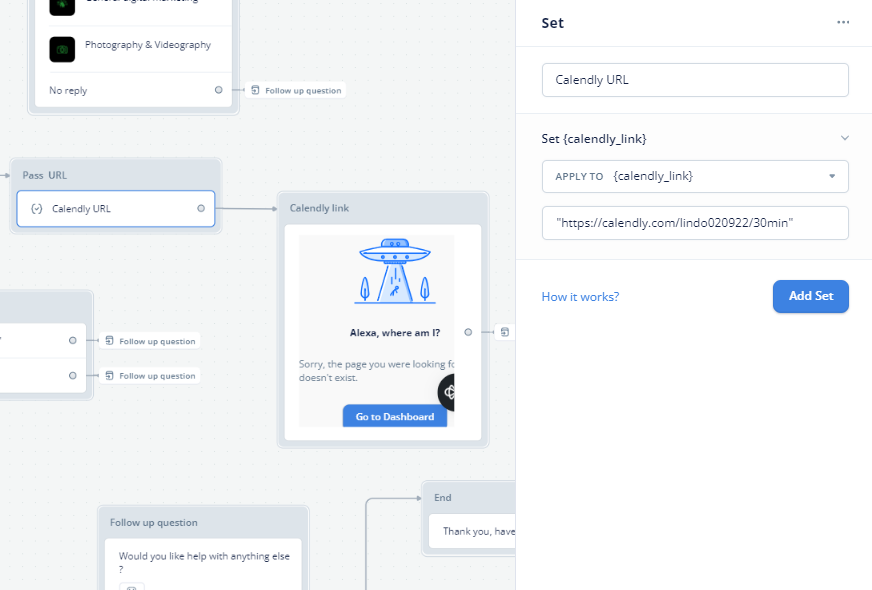The image size is (872, 590).
Task: Click the No reply output connector dot
Action: click(x=219, y=90)
